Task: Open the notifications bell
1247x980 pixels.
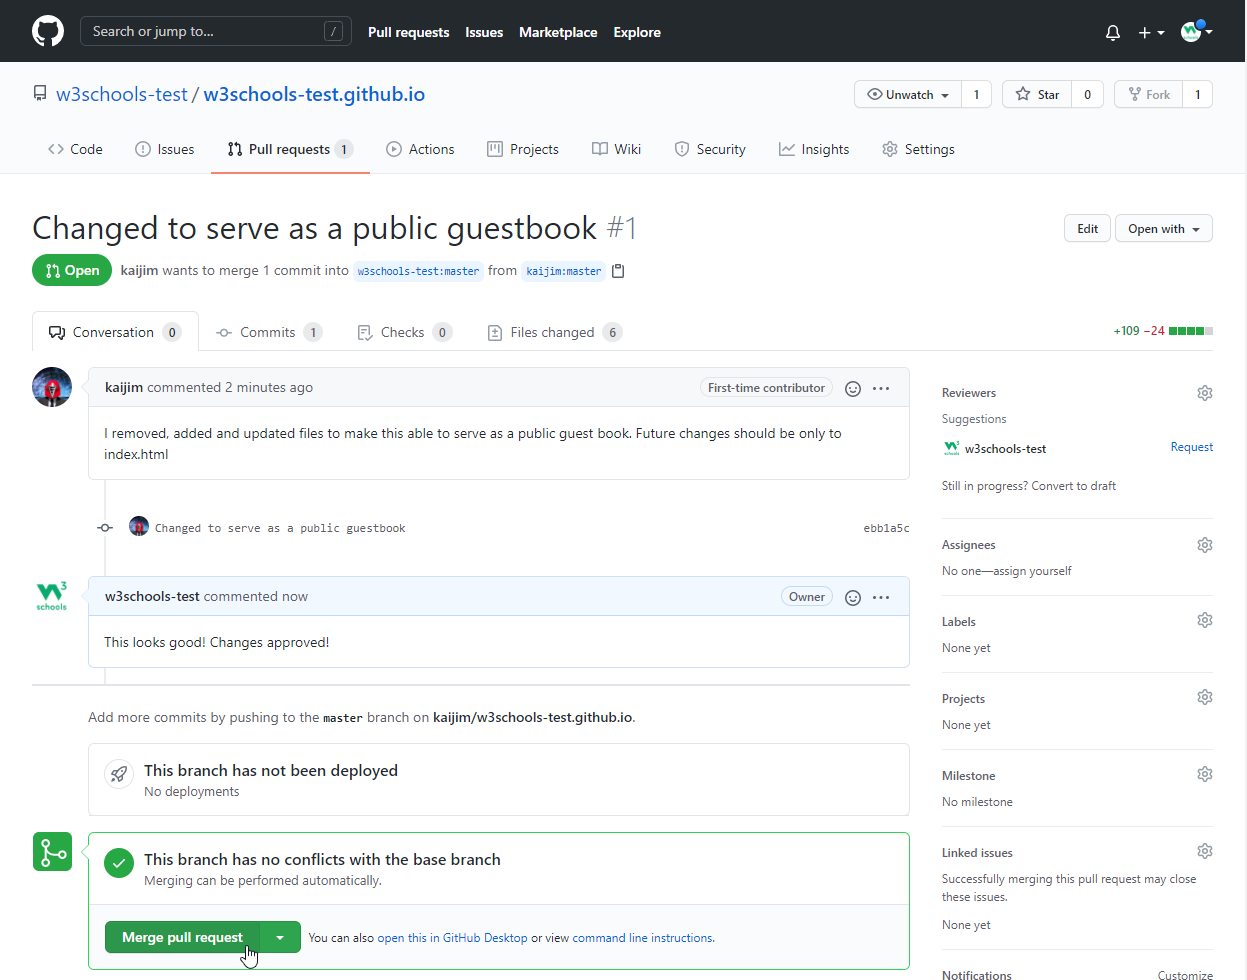Action: [x=1113, y=33]
